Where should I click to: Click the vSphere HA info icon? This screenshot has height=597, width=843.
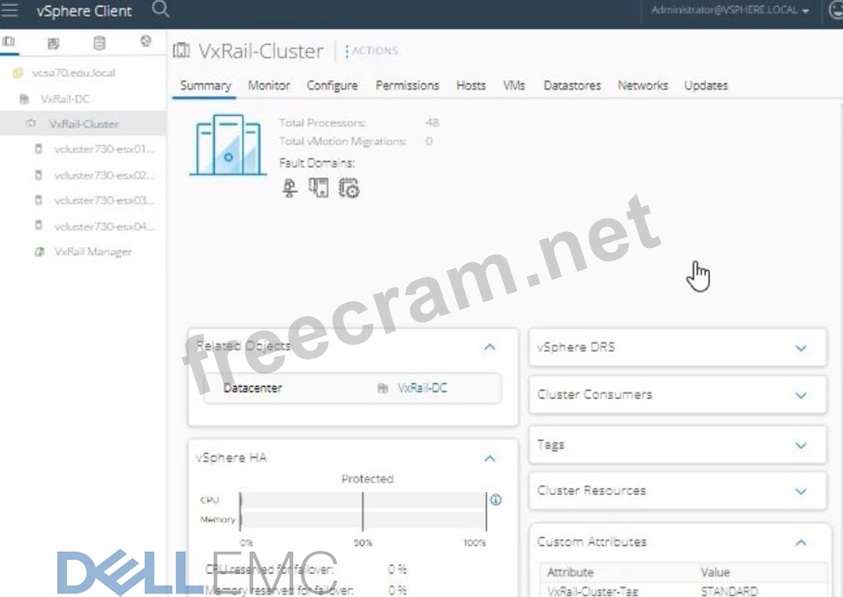coord(495,500)
